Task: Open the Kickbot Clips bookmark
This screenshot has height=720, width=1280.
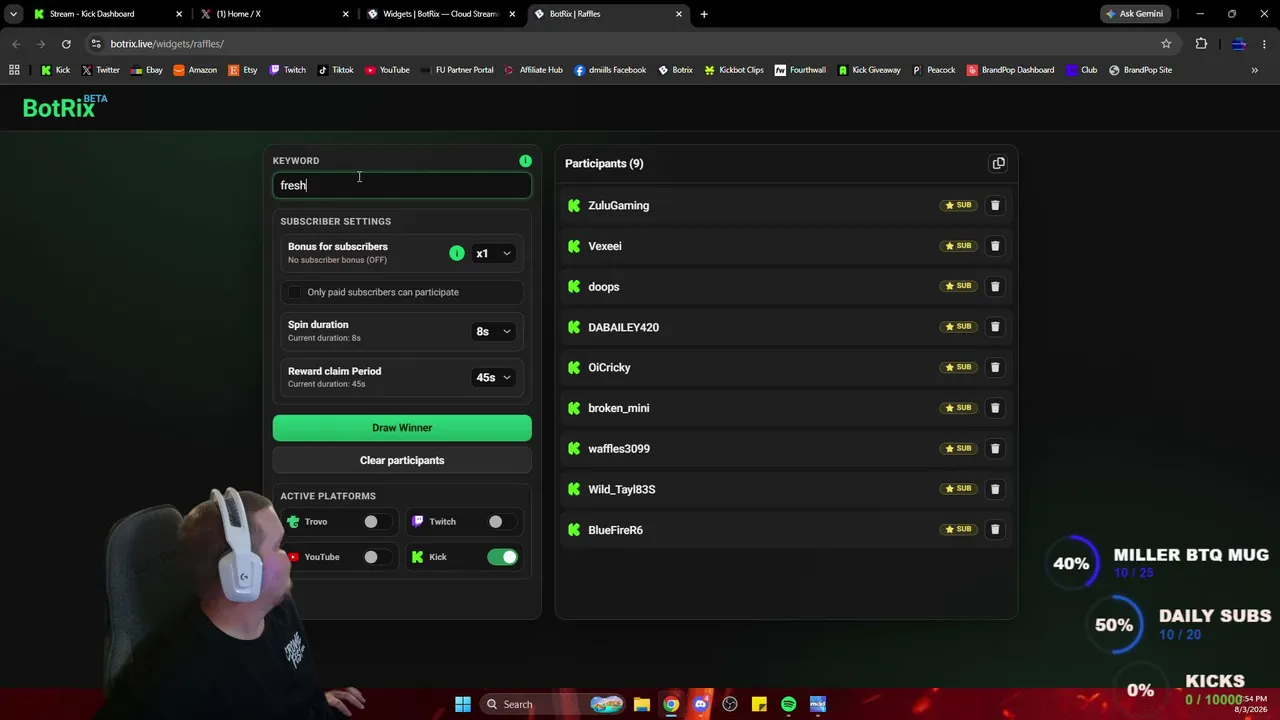Action: pos(734,70)
